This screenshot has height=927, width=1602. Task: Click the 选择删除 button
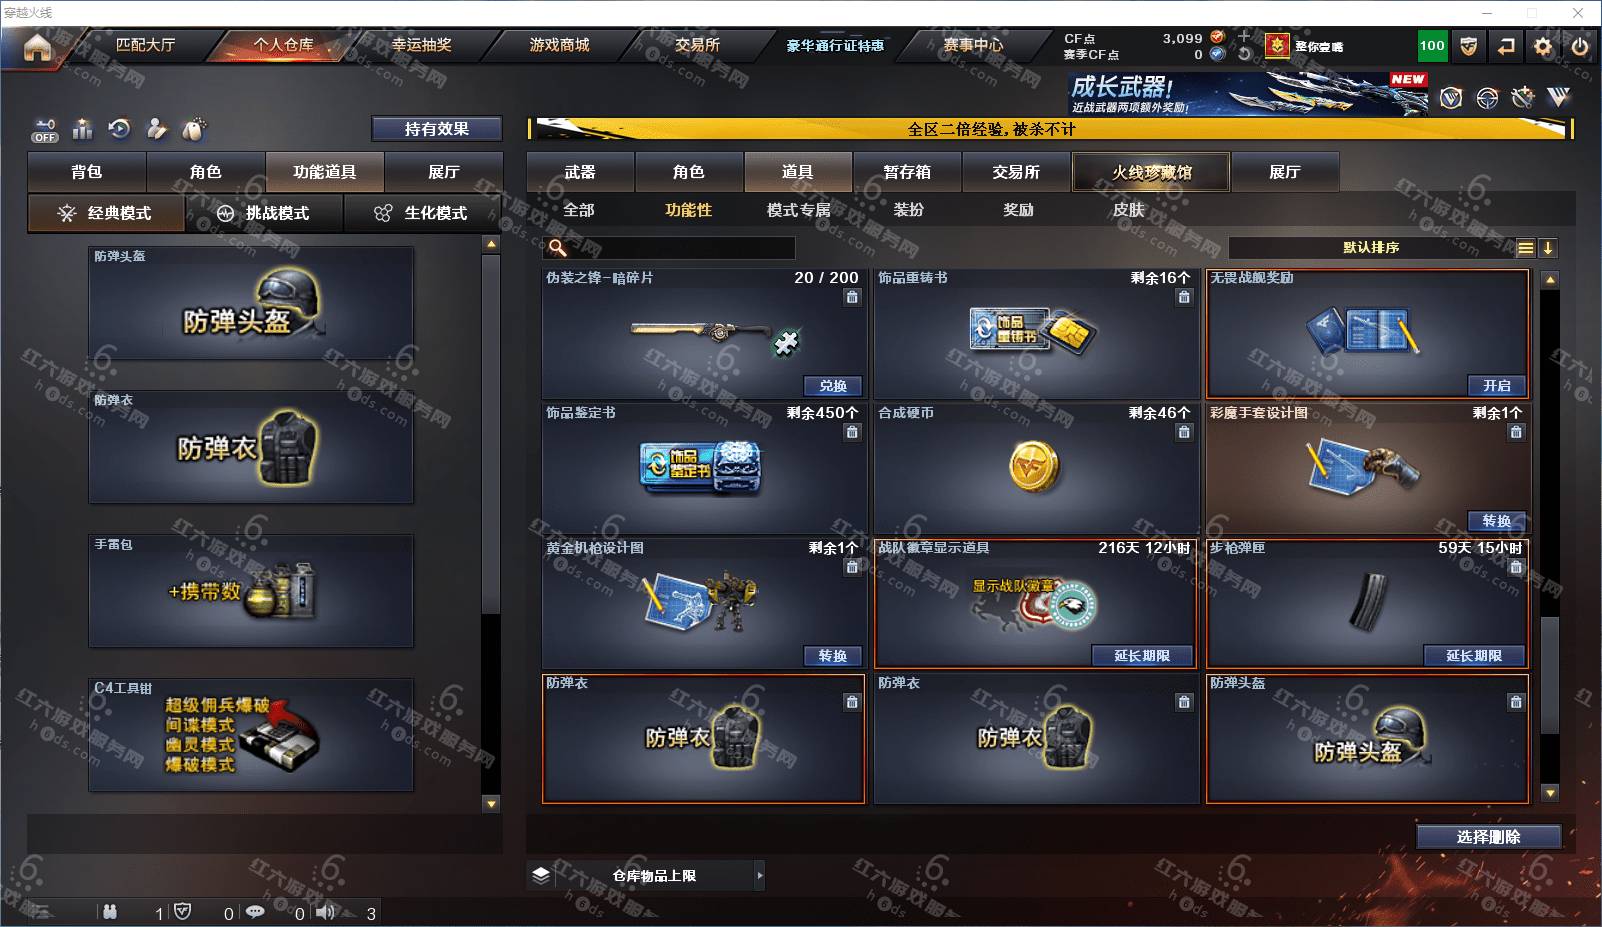coord(1489,837)
